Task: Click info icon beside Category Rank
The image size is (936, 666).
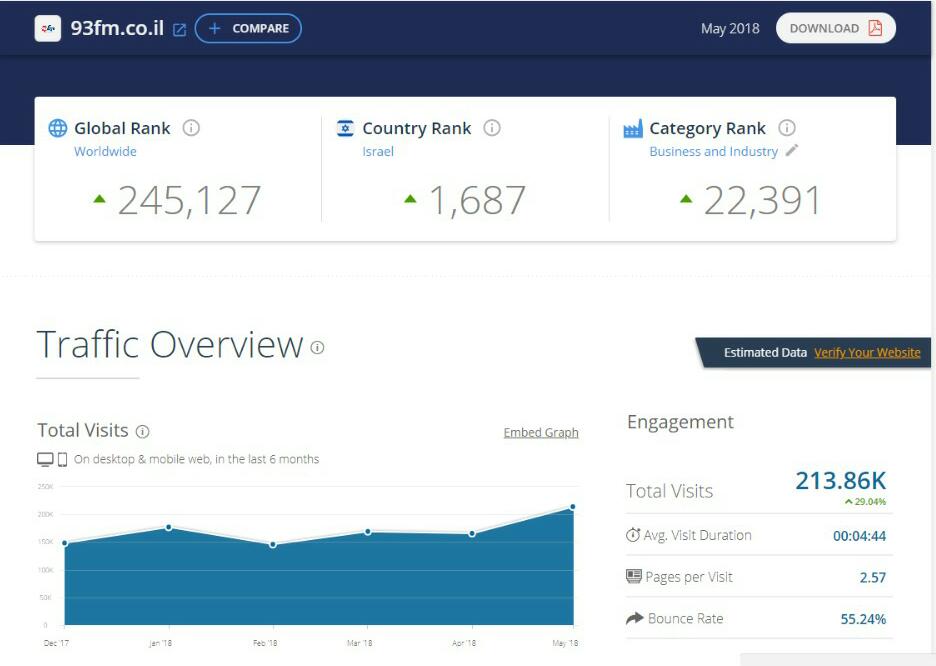Action: 787,128
